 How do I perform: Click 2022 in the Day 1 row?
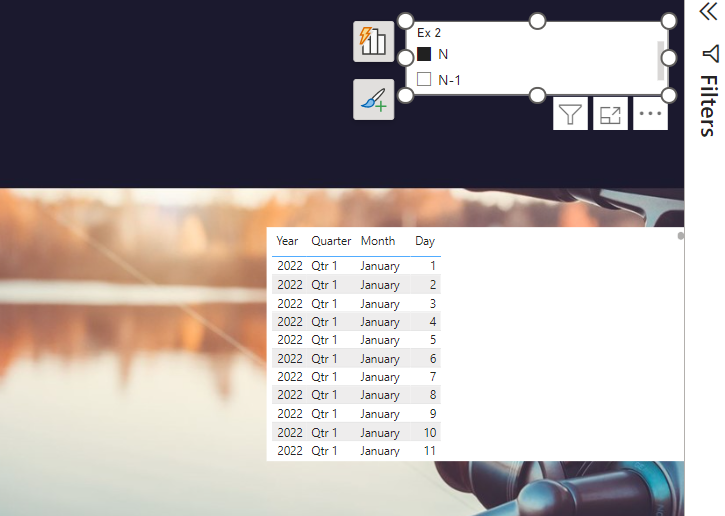pyautogui.click(x=290, y=266)
